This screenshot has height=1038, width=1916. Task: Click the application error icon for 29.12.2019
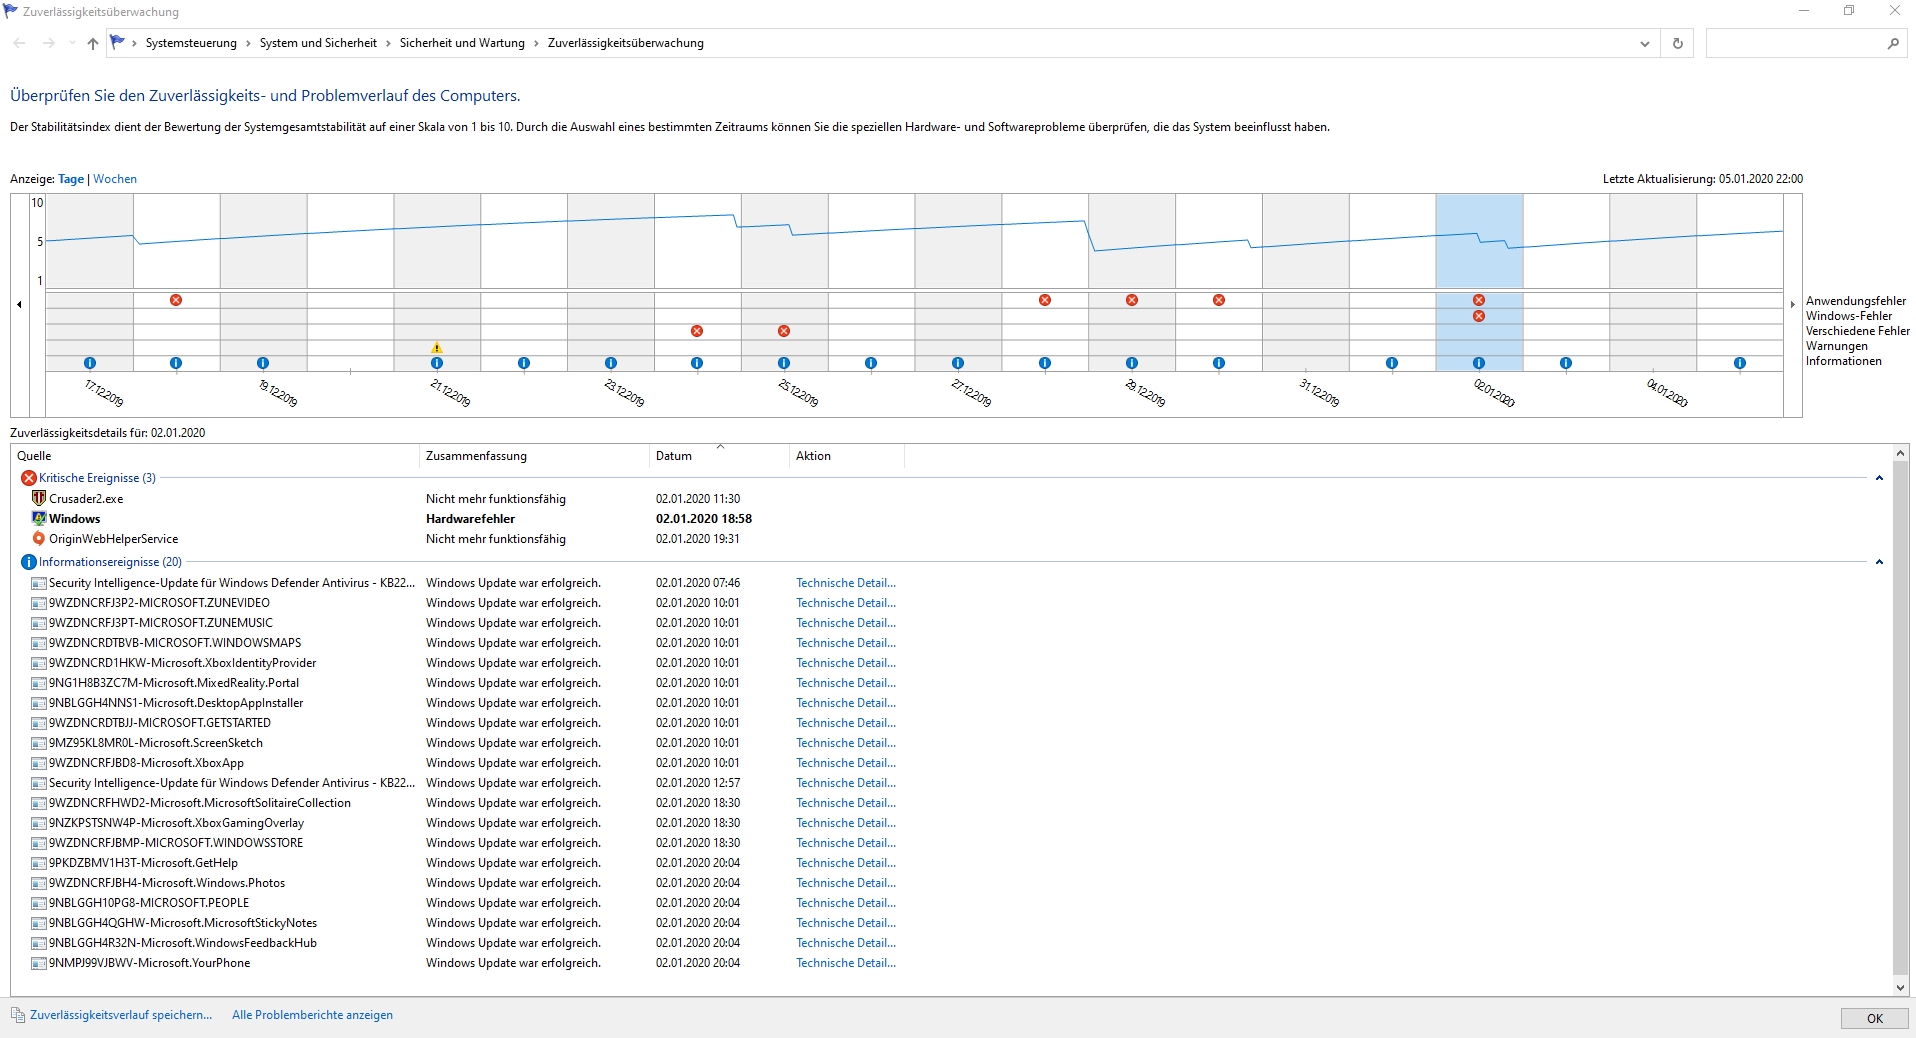click(x=1132, y=300)
